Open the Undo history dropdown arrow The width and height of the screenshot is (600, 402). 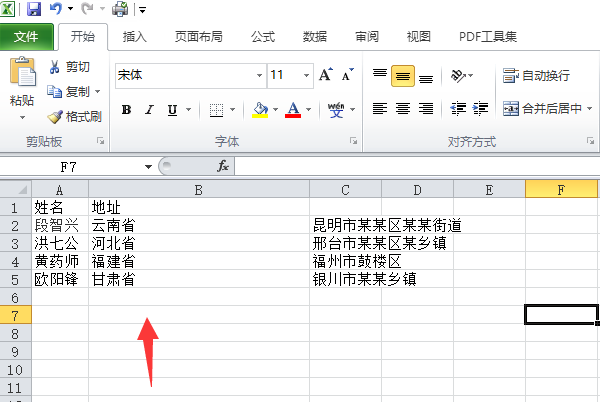(x=70, y=8)
